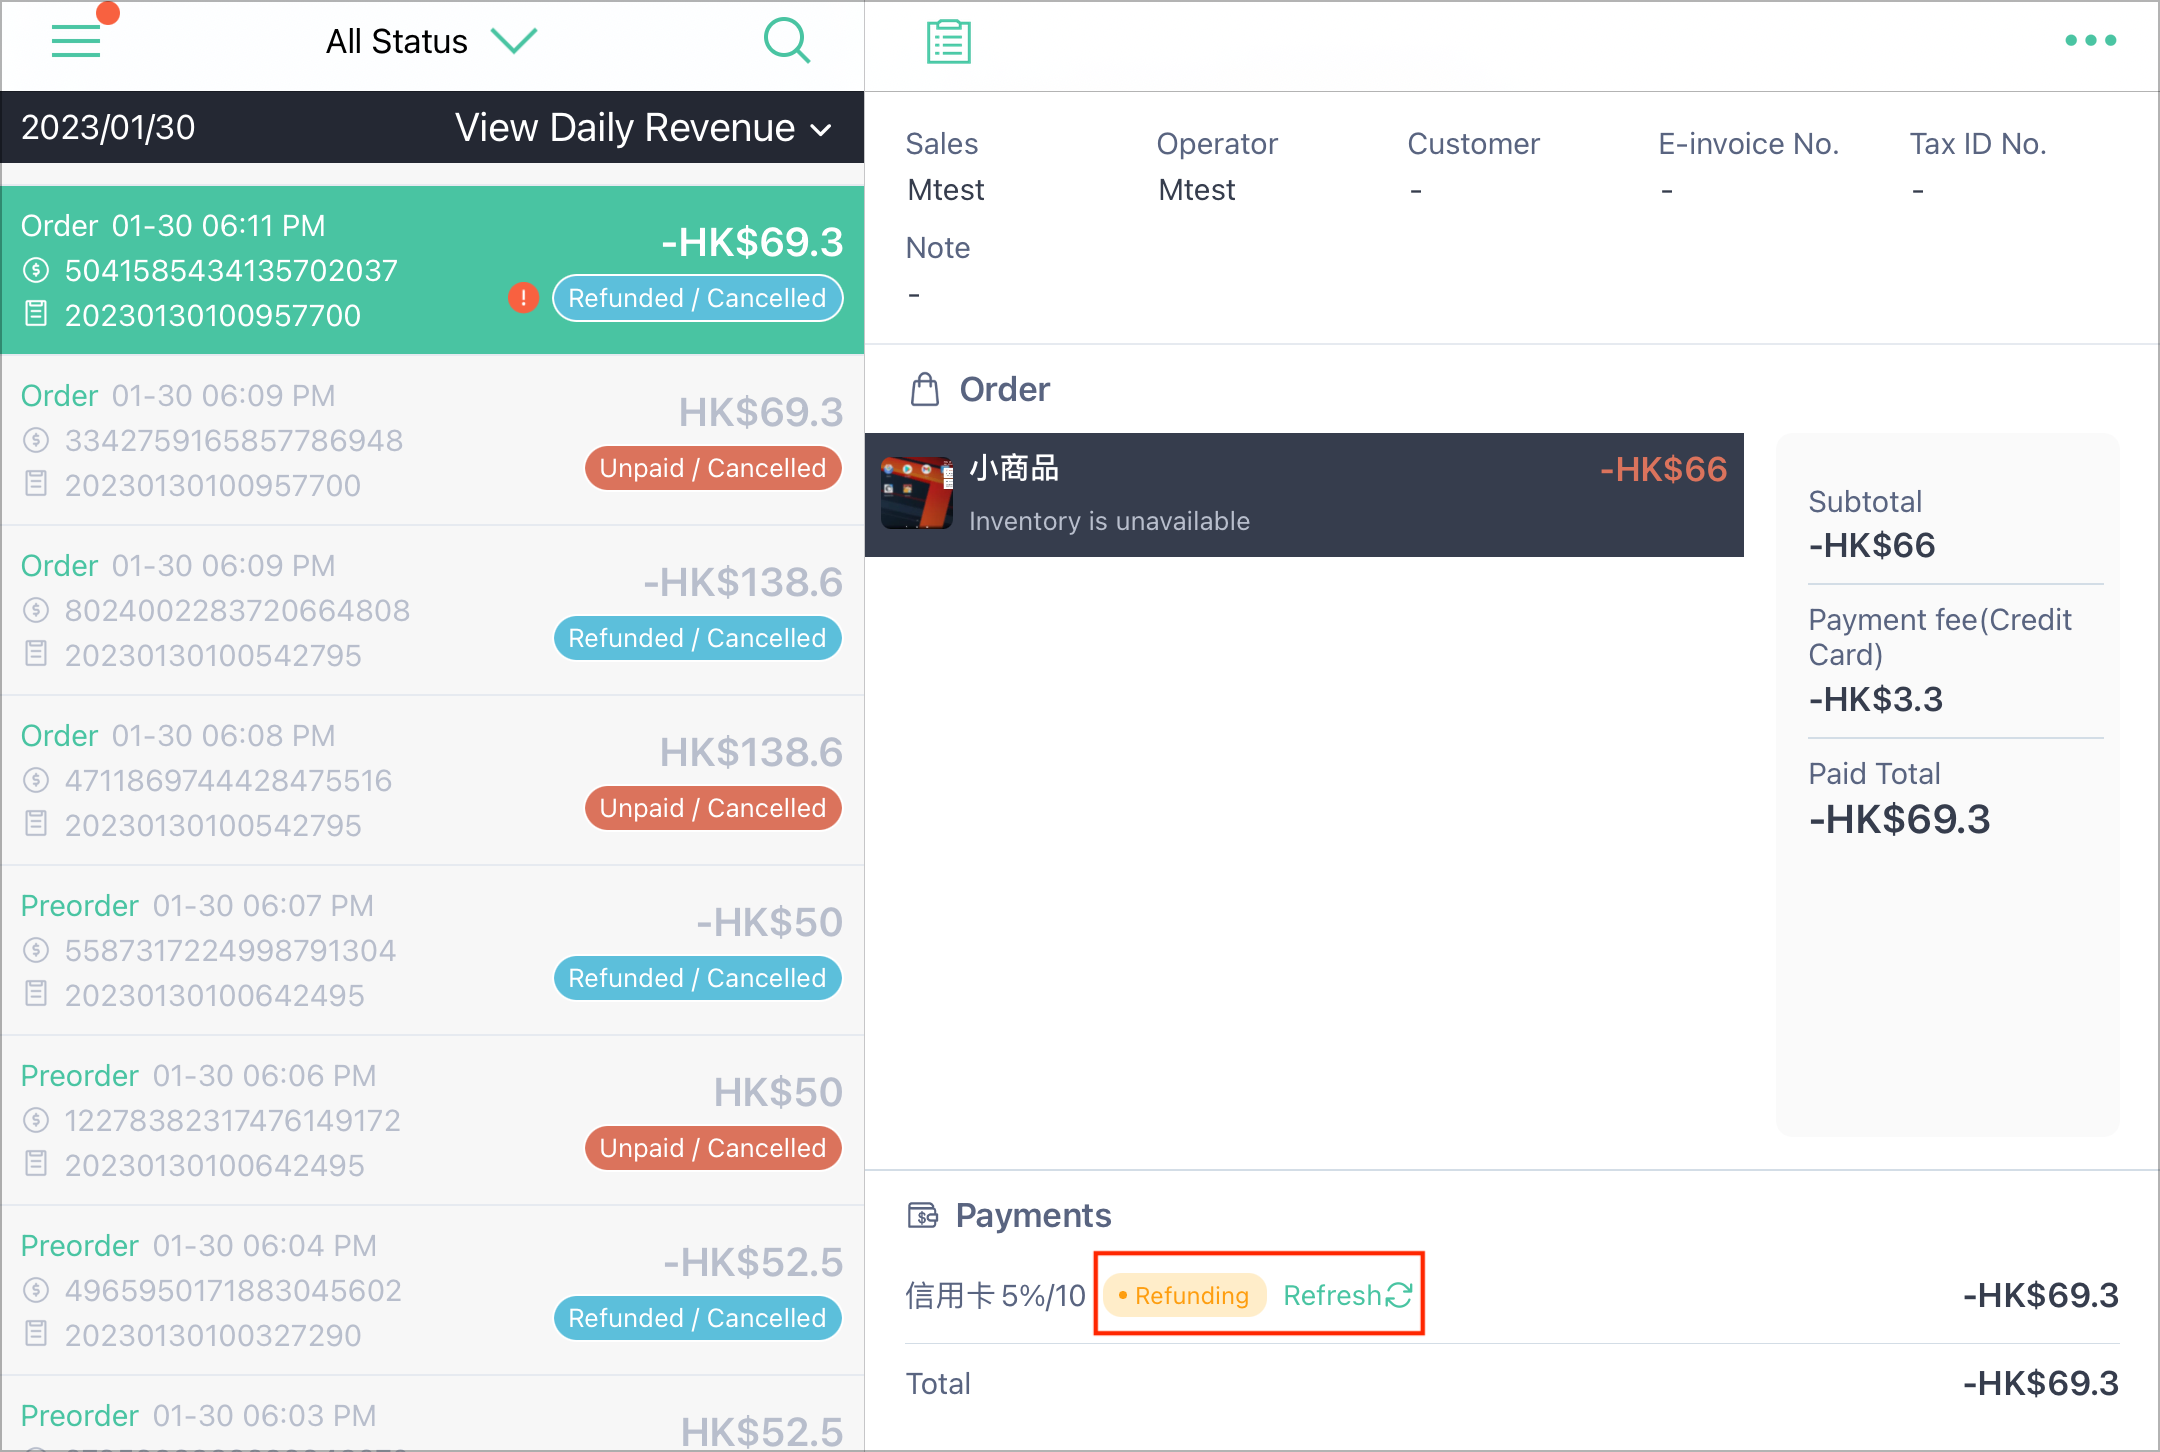
Task: Open the All Status filter dropdown
Action: click(x=432, y=41)
